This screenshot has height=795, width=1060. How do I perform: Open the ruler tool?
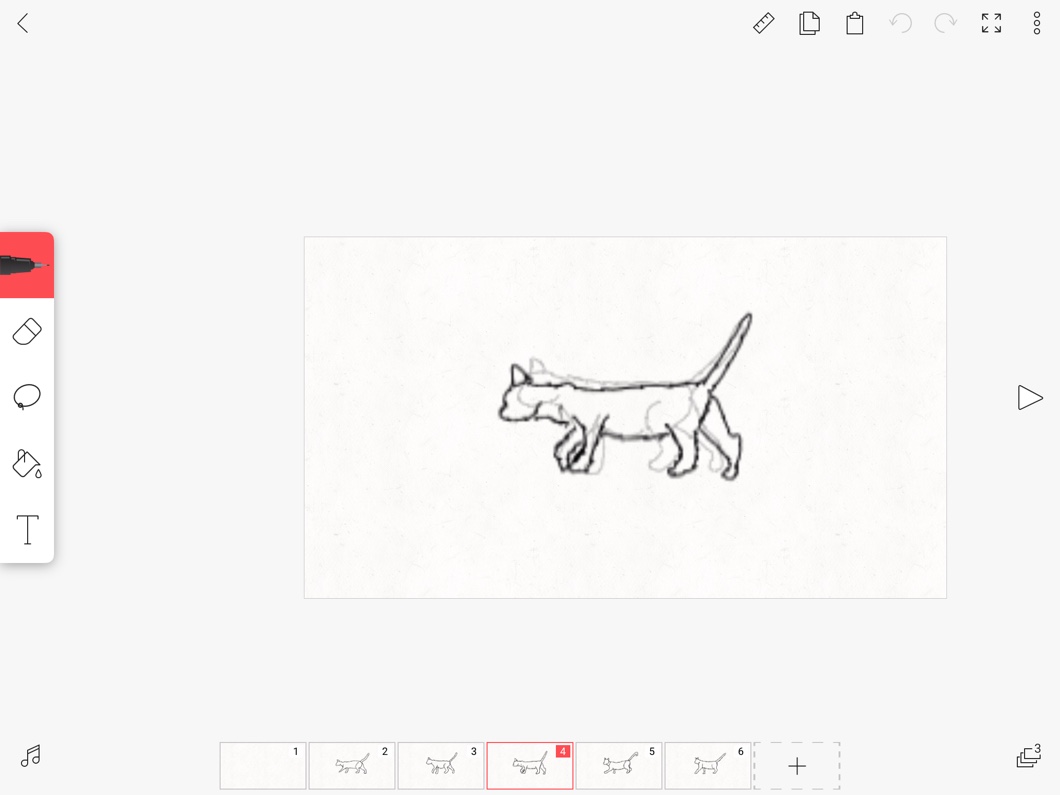[x=764, y=23]
